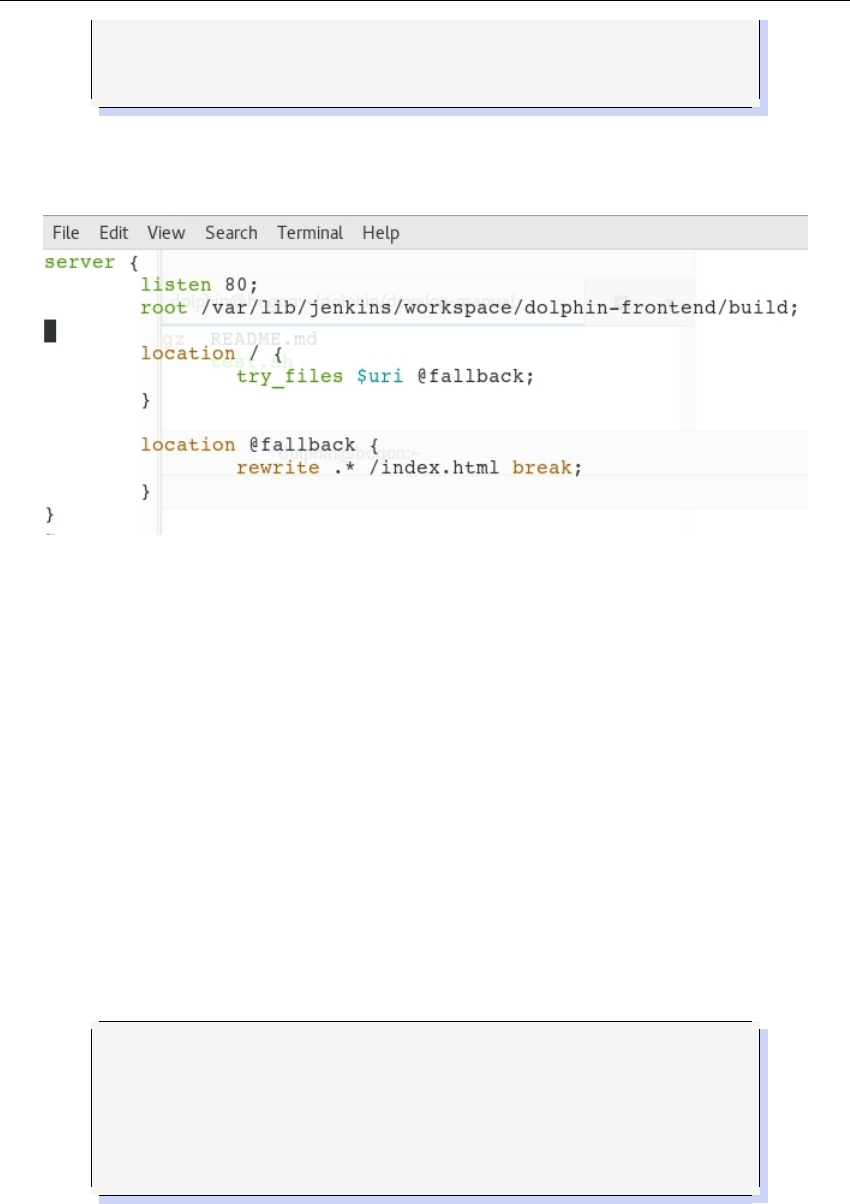Image resolution: width=850 pixels, height=1204 pixels.
Task: Click the jenkins workspace build path
Action: tap(500, 308)
